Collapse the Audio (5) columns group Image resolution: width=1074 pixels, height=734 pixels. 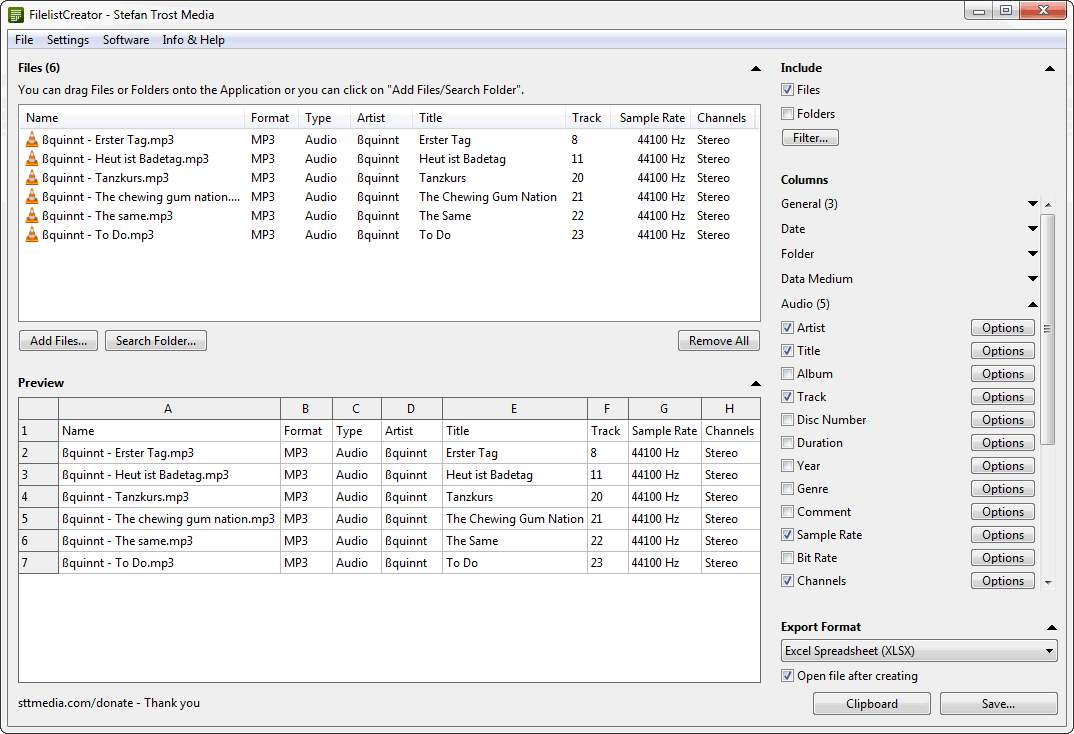click(1033, 304)
